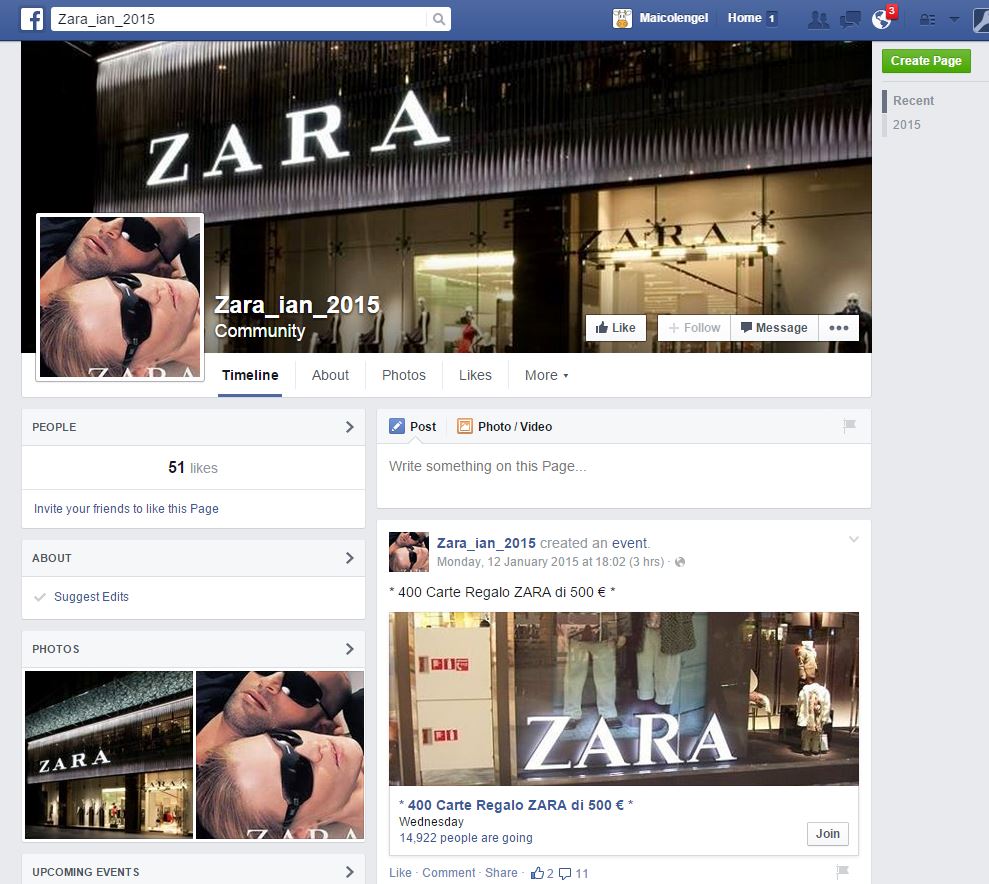This screenshot has height=884, width=989.
Task: Click Invite your friends to like this Page
Action: pyautogui.click(x=126, y=509)
